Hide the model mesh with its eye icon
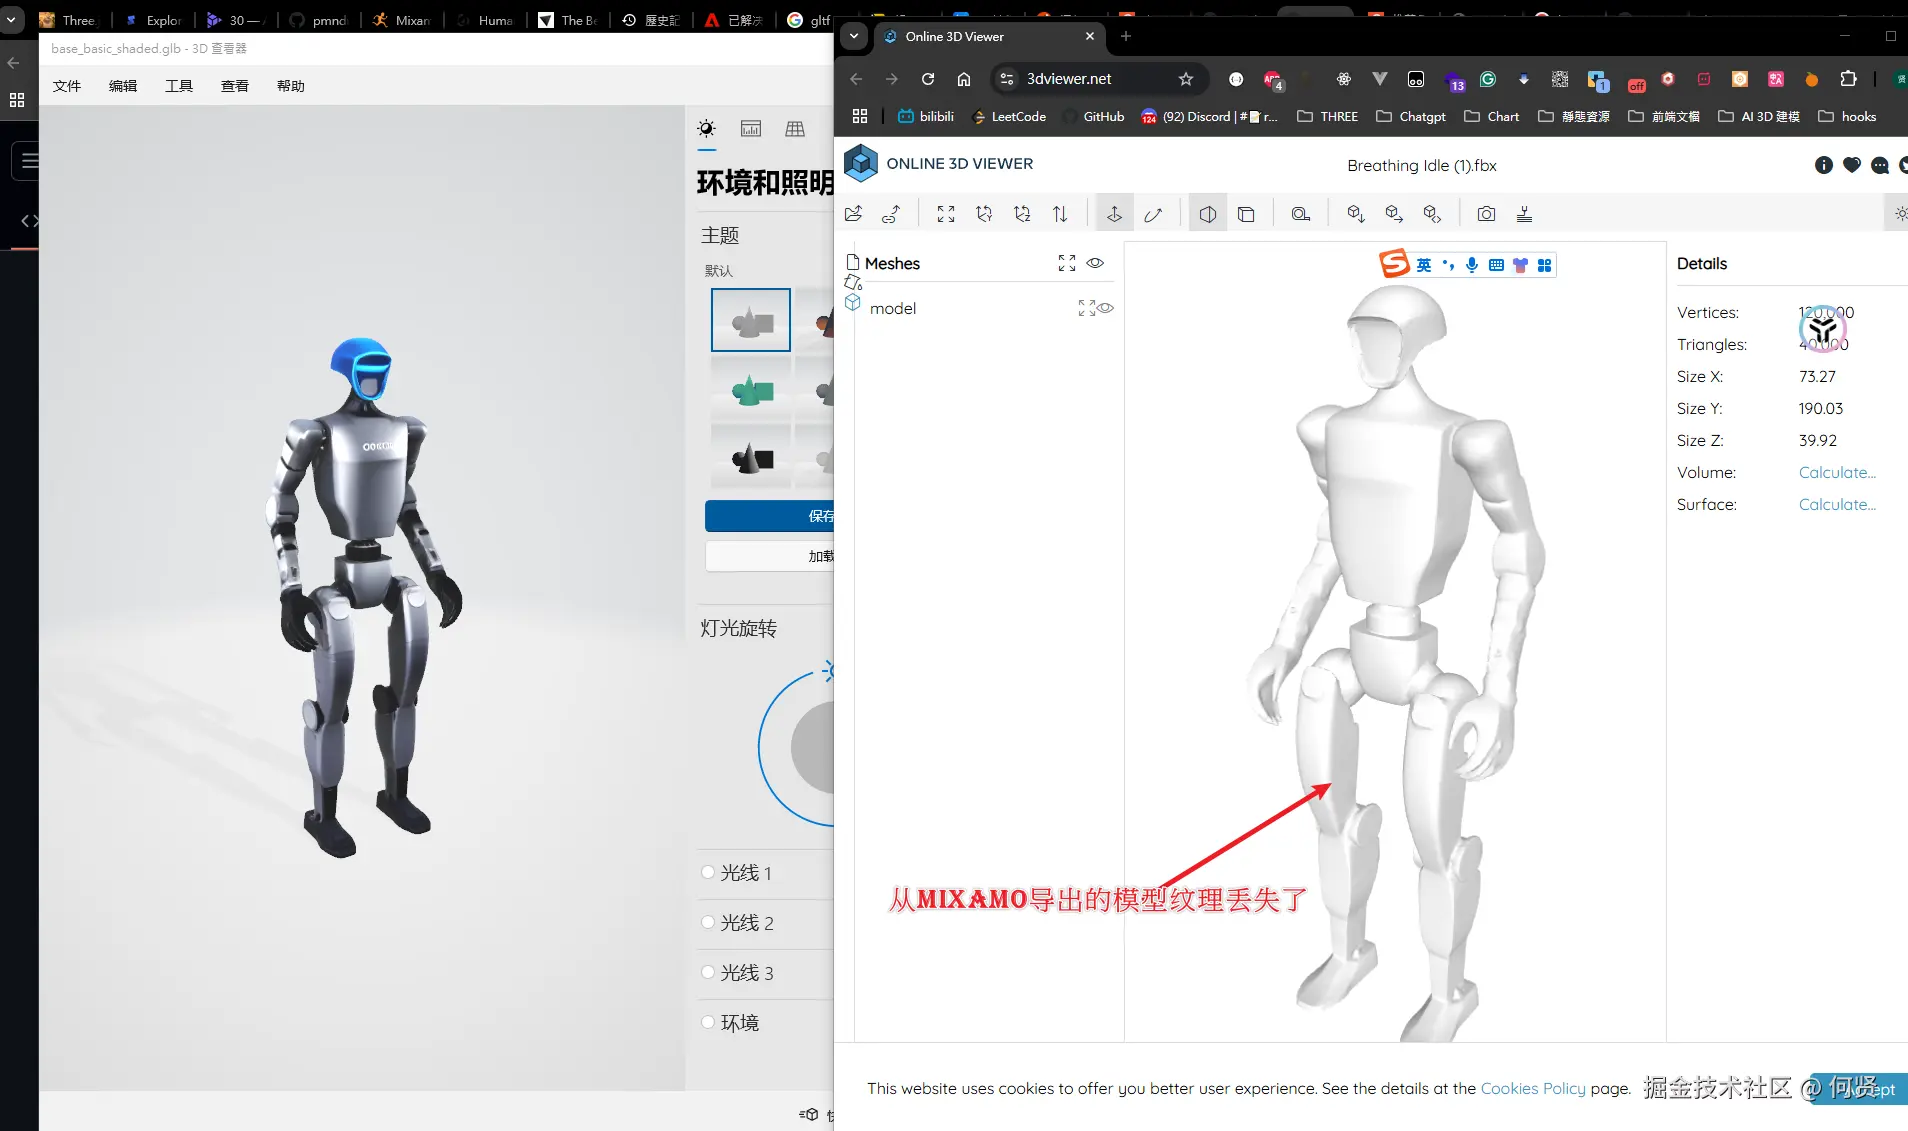Image resolution: width=1908 pixels, height=1131 pixels. (x=1104, y=308)
